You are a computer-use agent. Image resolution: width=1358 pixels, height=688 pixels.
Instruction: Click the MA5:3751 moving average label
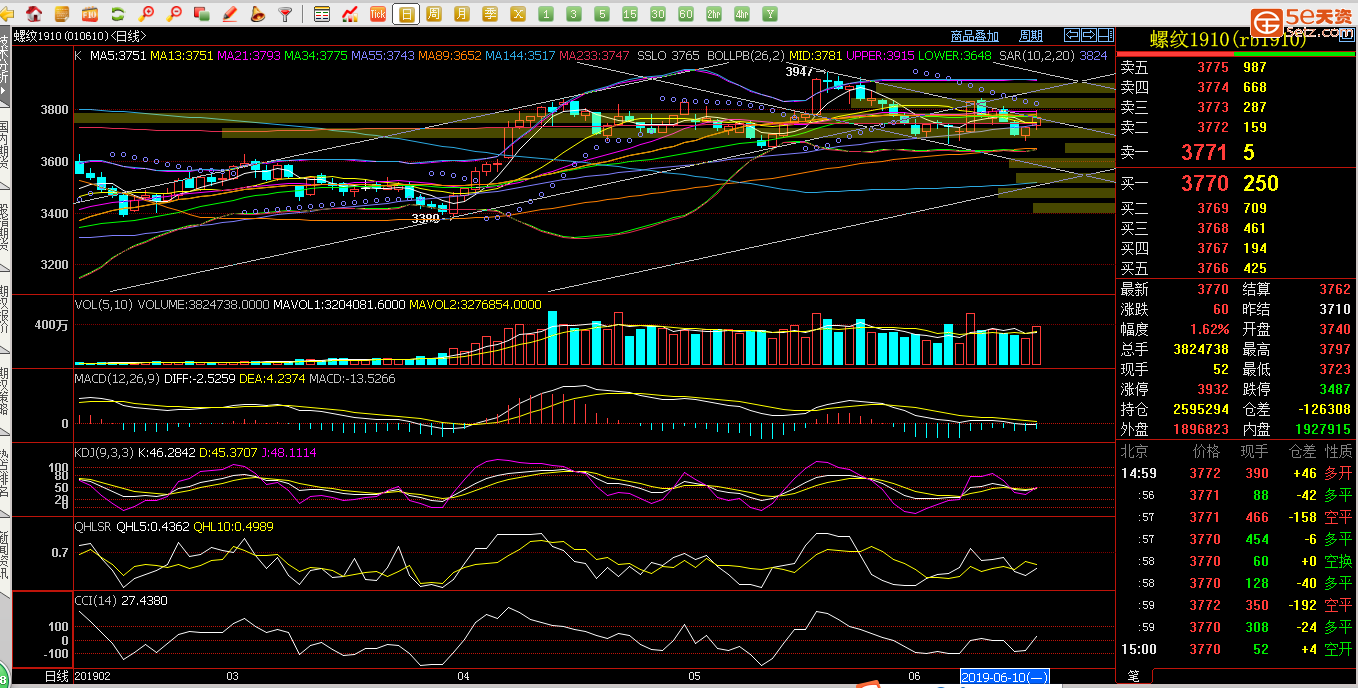pos(118,56)
